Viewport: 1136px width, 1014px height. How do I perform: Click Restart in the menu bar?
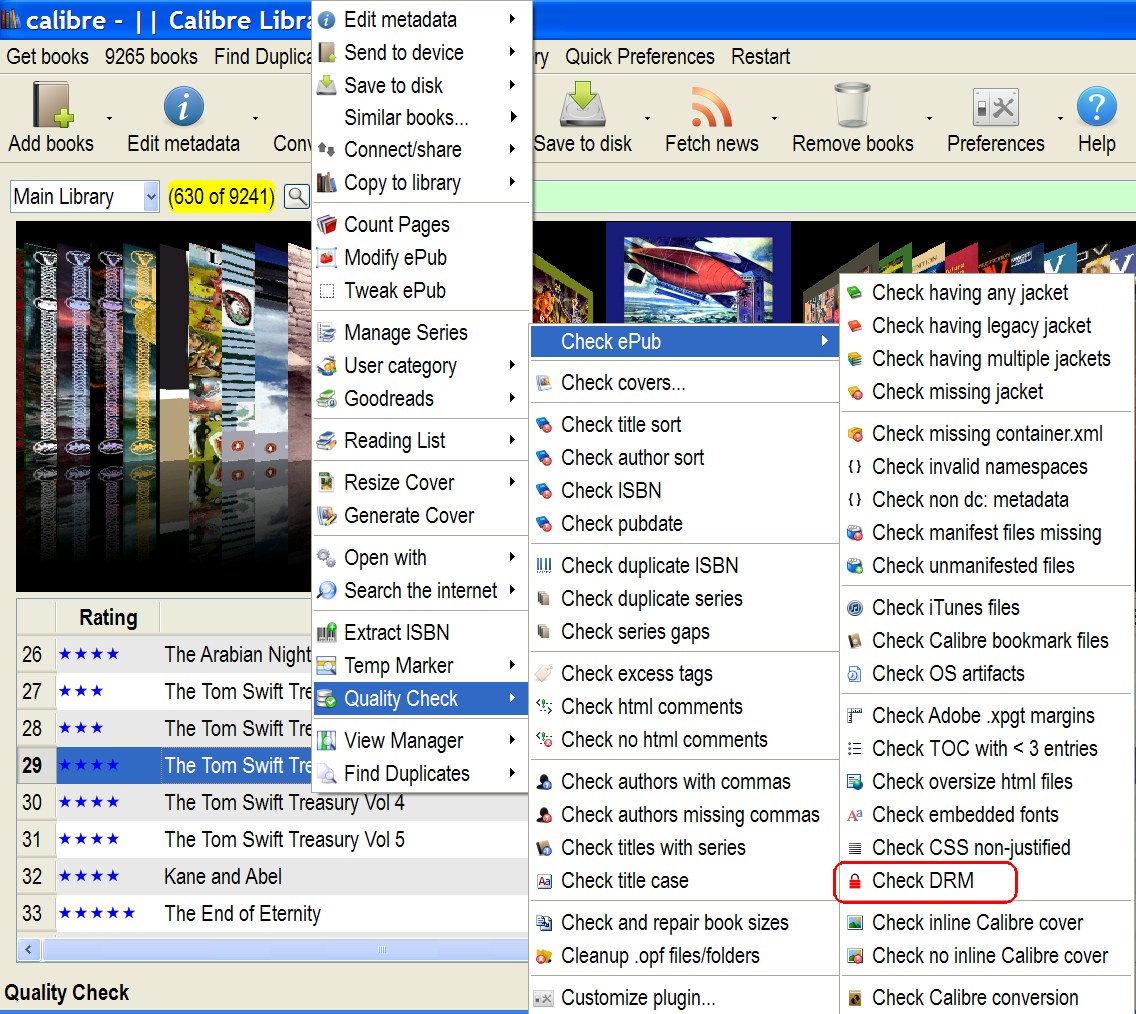(760, 56)
